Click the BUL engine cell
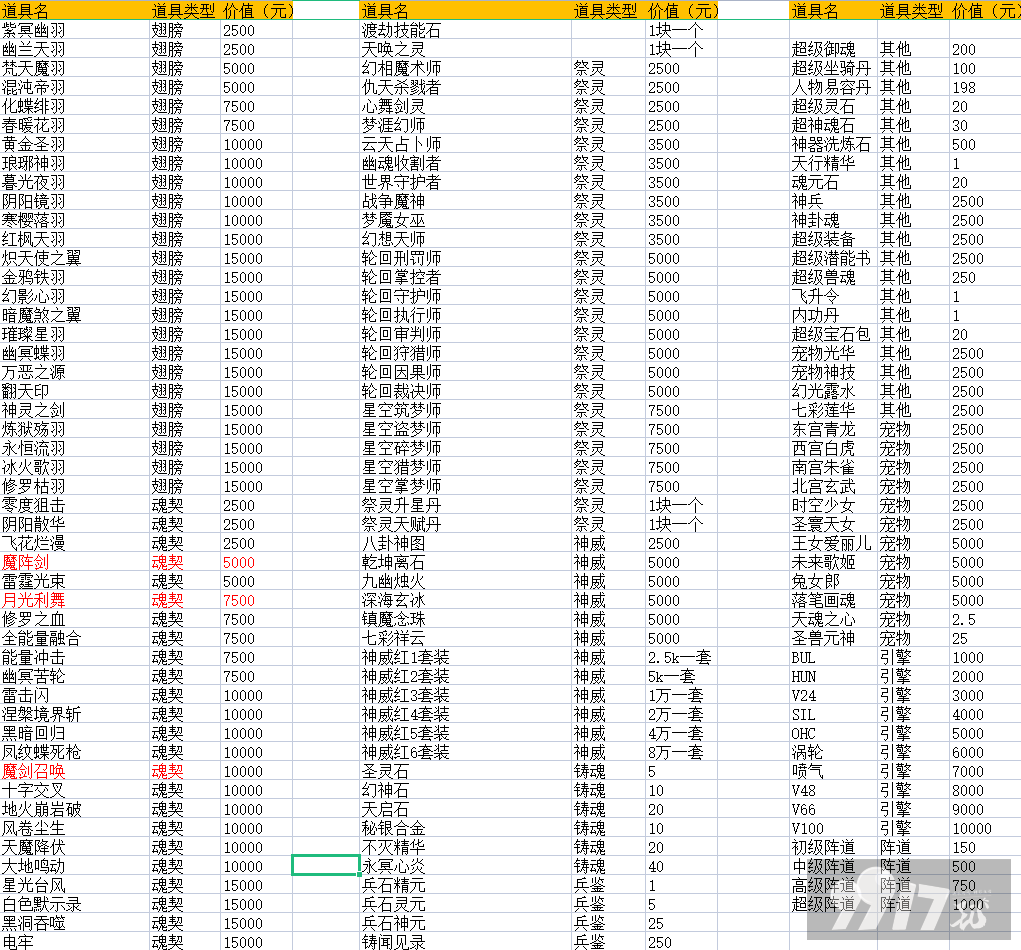 803,658
